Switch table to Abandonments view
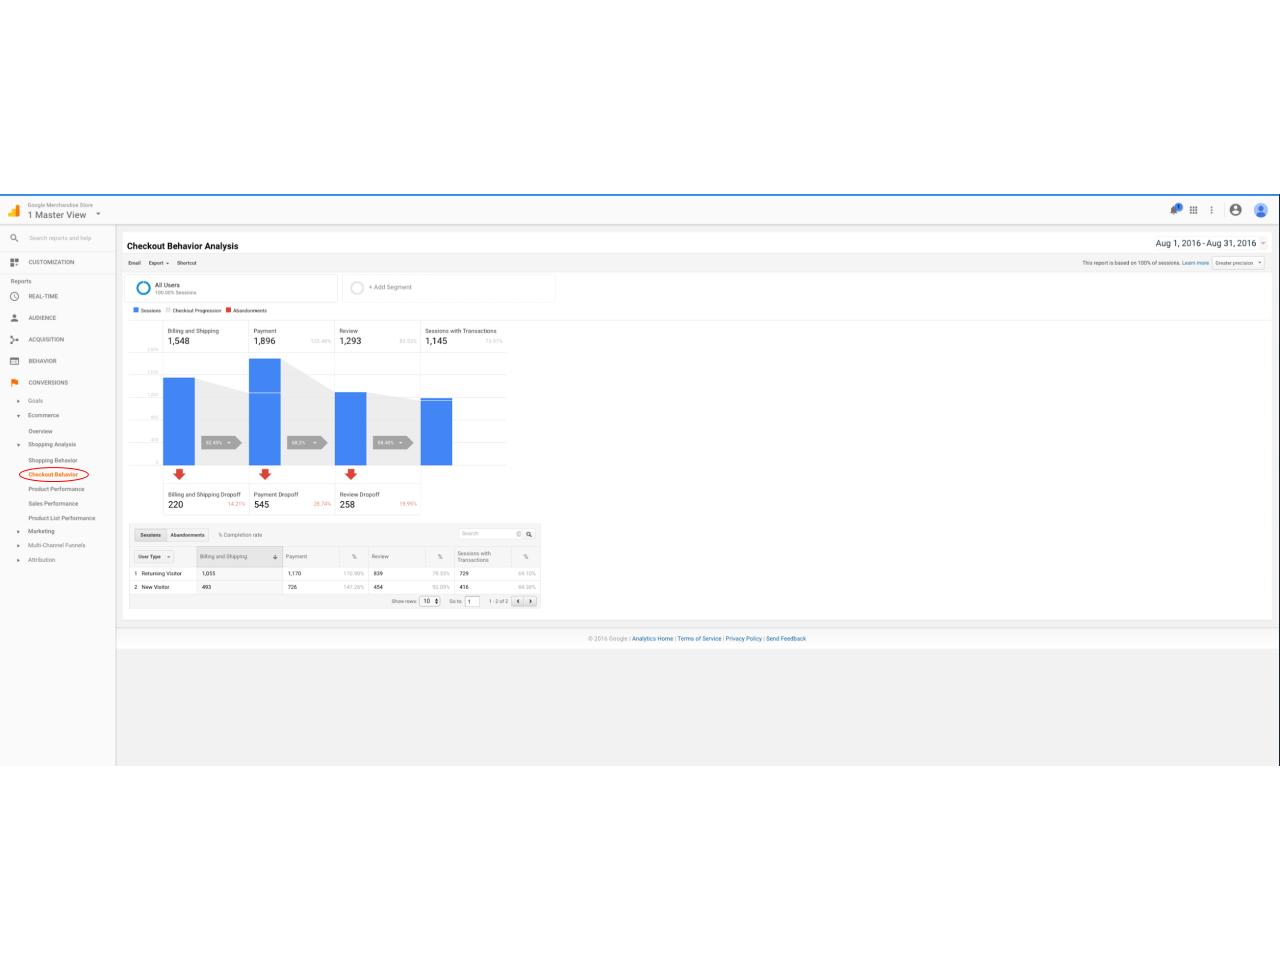 187,535
